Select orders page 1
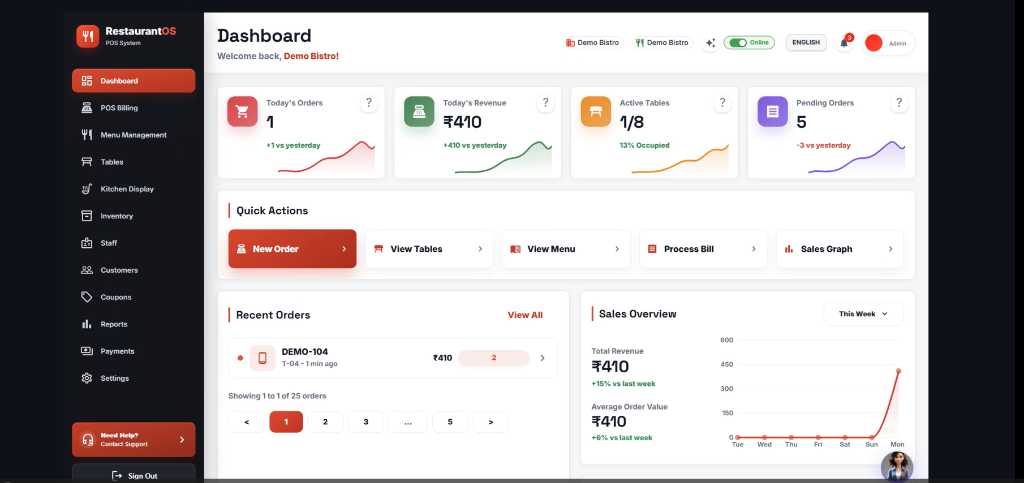 [x=286, y=422]
